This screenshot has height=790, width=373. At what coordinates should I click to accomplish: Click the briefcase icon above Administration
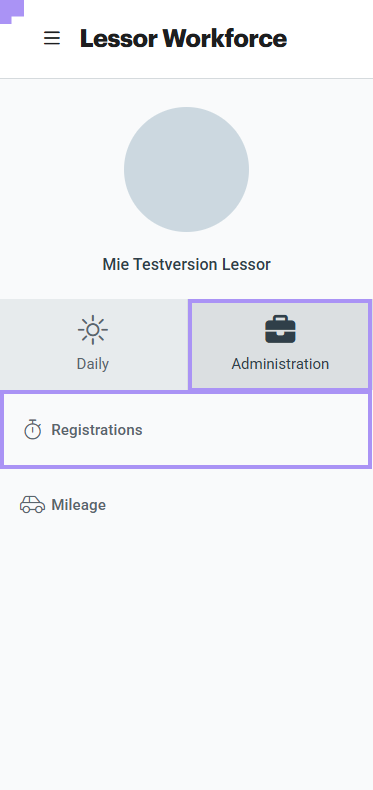pyautogui.click(x=280, y=330)
